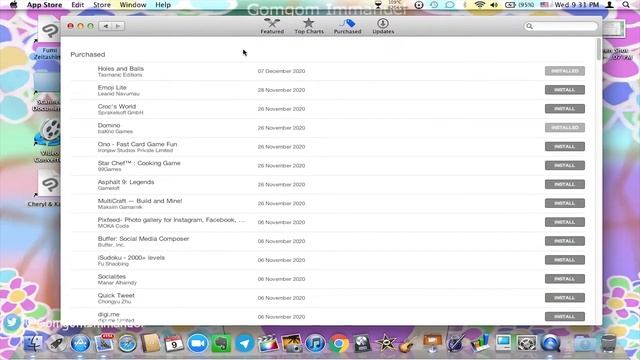Install Emoji Lite
This screenshot has height=360, width=640.
(564, 90)
